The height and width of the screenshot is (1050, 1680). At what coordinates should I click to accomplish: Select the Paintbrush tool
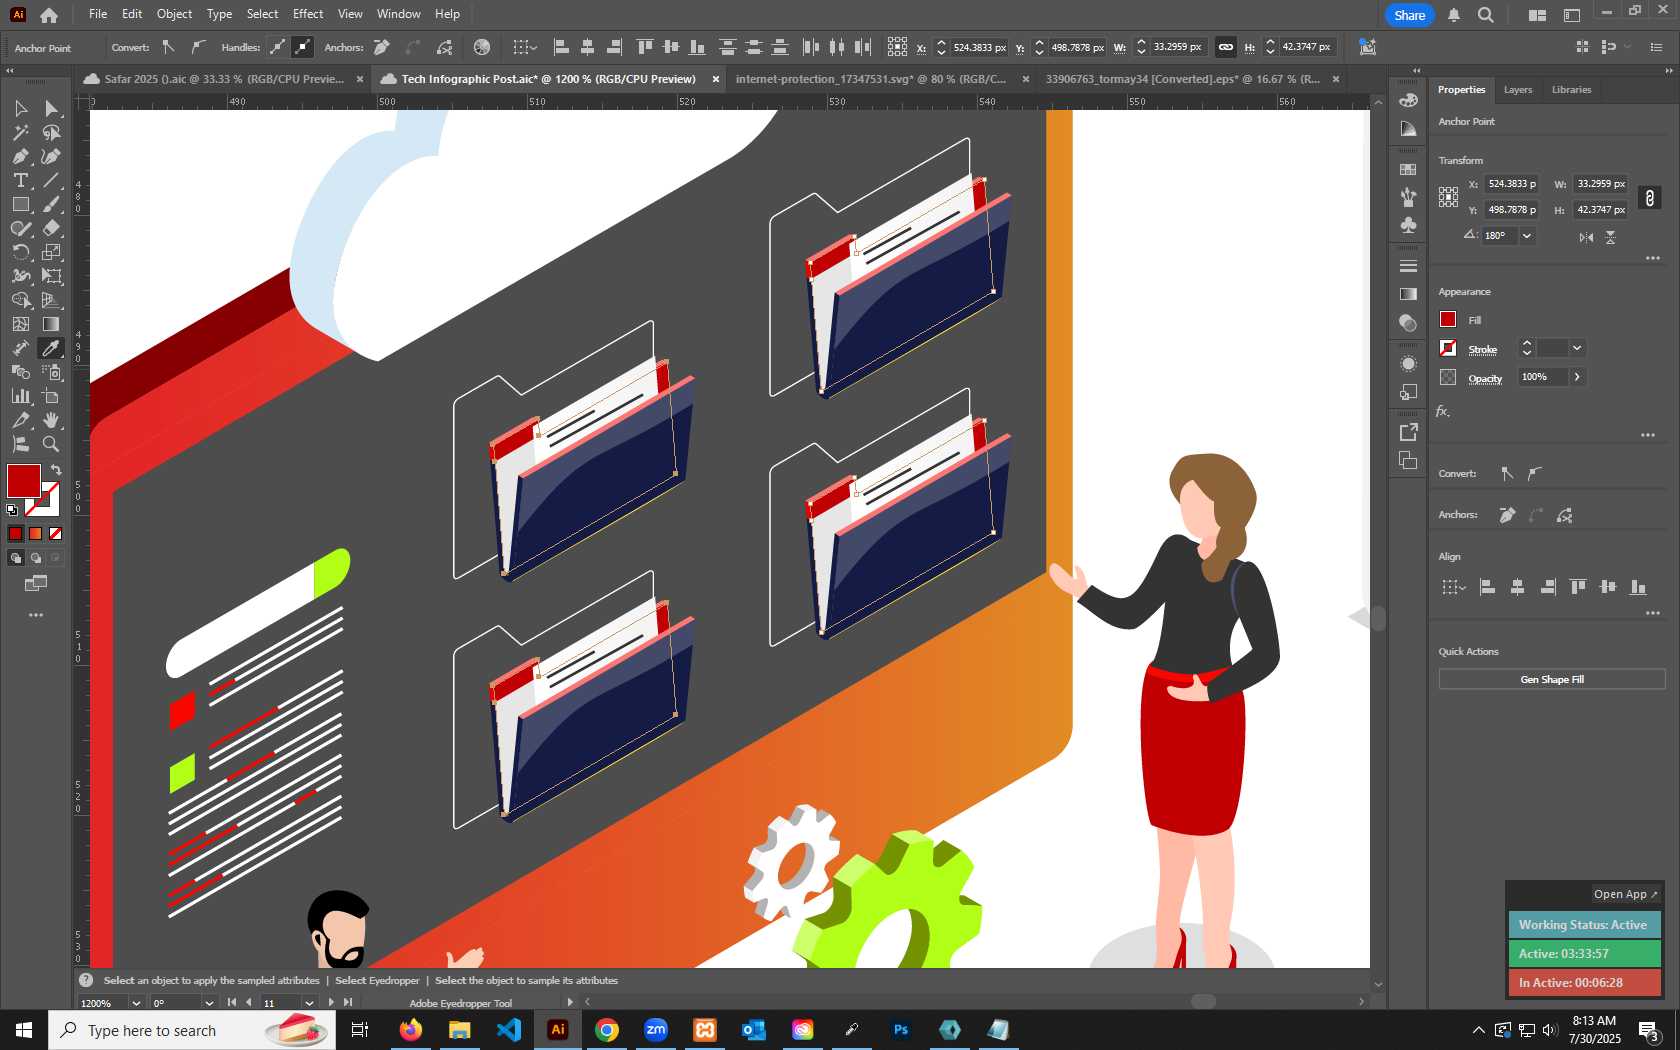click(x=51, y=204)
